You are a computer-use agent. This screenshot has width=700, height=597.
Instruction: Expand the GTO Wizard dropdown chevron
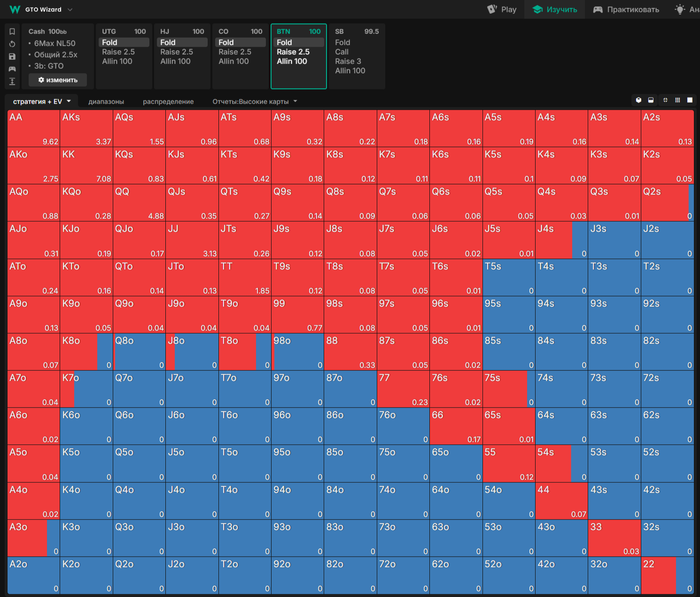(70, 9)
